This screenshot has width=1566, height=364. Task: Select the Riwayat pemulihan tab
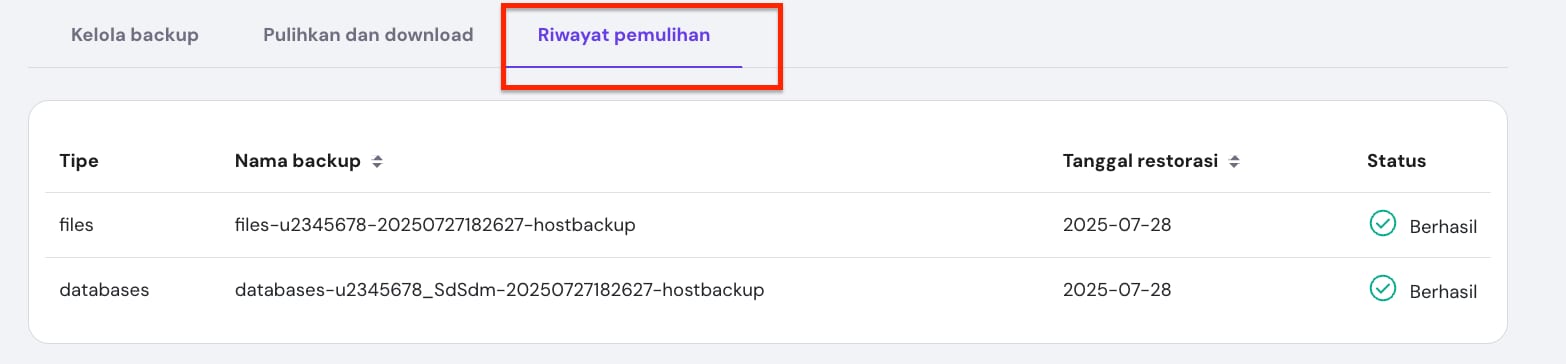click(624, 35)
